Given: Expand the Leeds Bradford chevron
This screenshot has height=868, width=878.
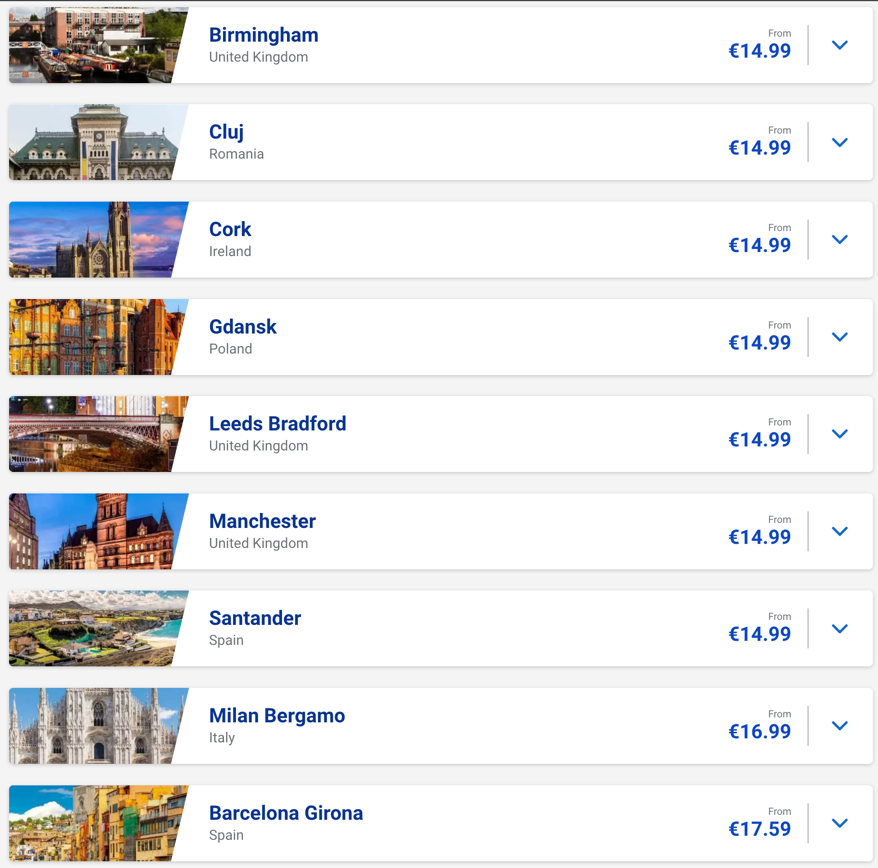Looking at the screenshot, I should click(x=840, y=434).
